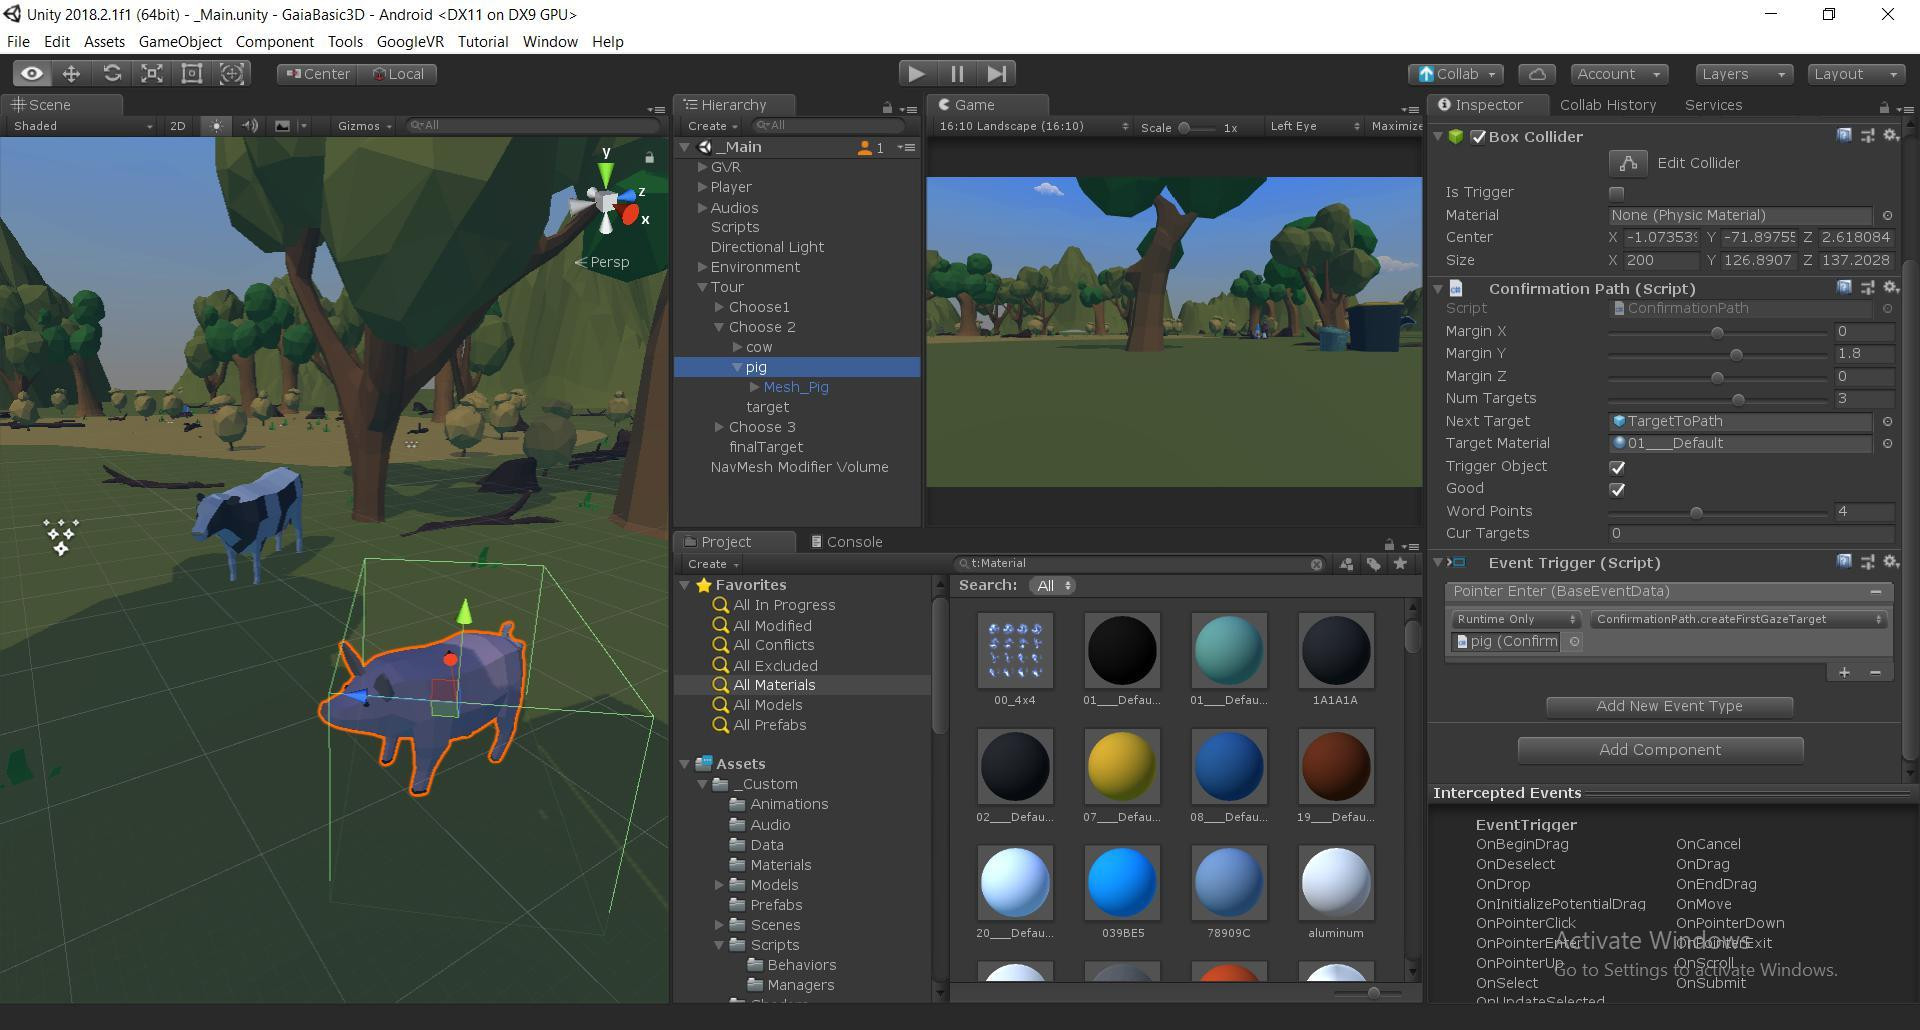Select the Scale tool
The image size is (1920, 1030).
pos(152,74)
